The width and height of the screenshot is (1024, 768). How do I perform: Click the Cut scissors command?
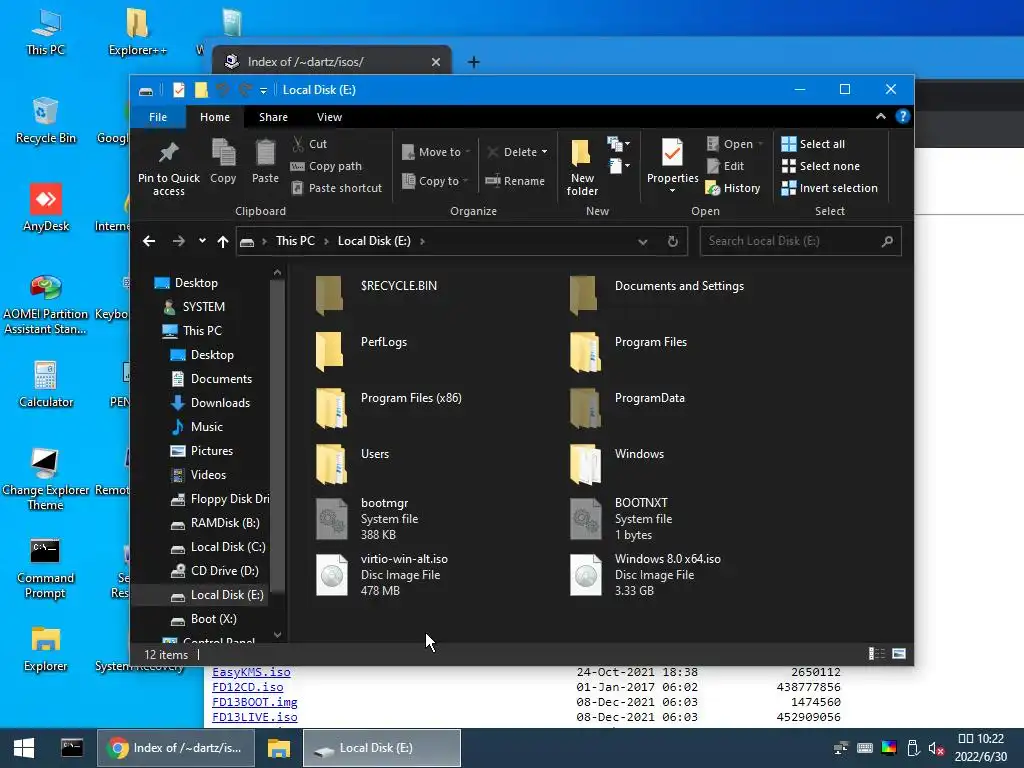(x=310, y=144)
